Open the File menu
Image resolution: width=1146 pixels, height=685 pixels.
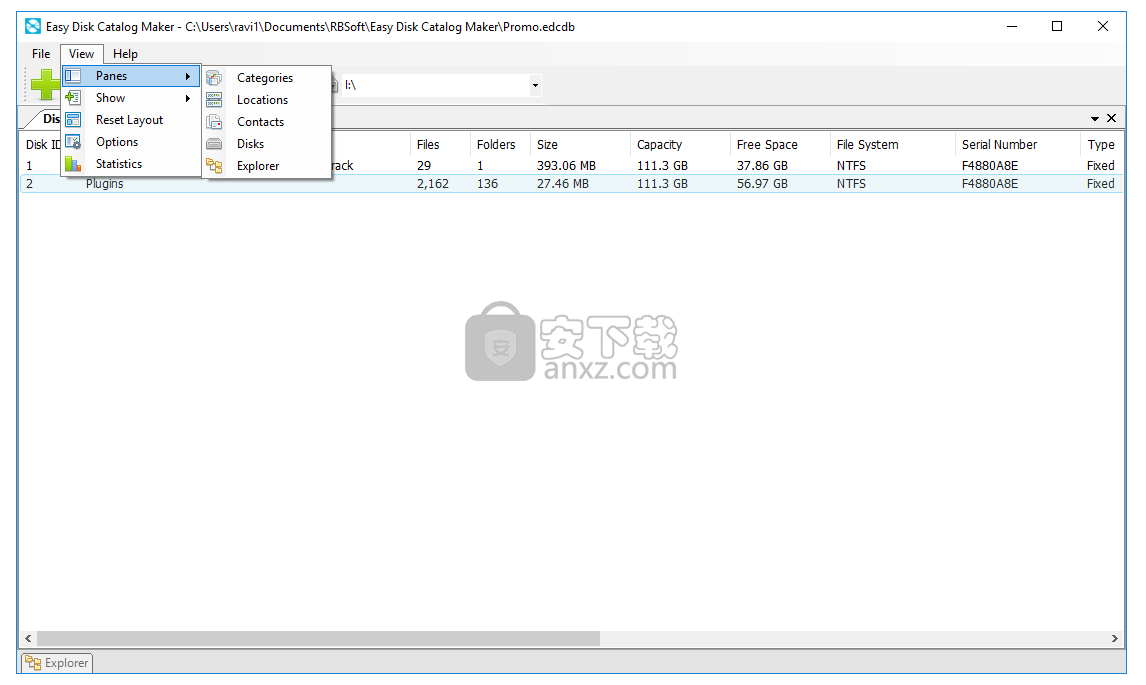(41, 53)
